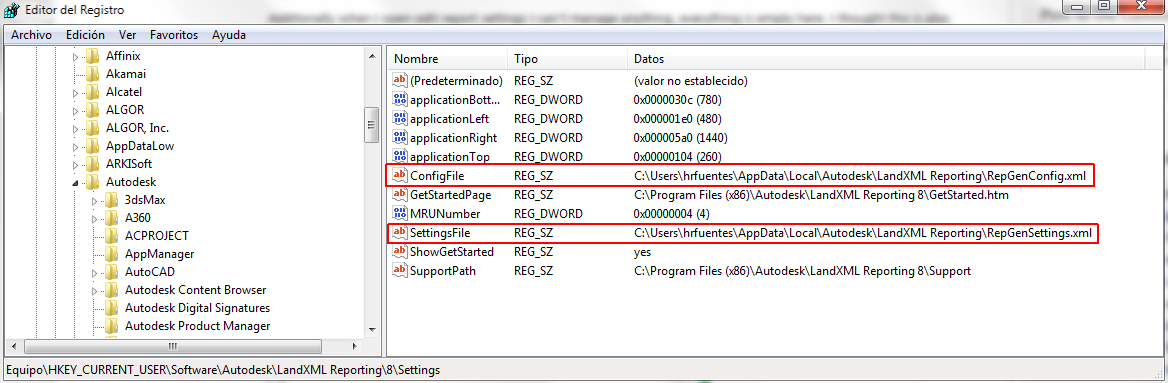Select the ALGOR, Inc. key name

(139, 128)
